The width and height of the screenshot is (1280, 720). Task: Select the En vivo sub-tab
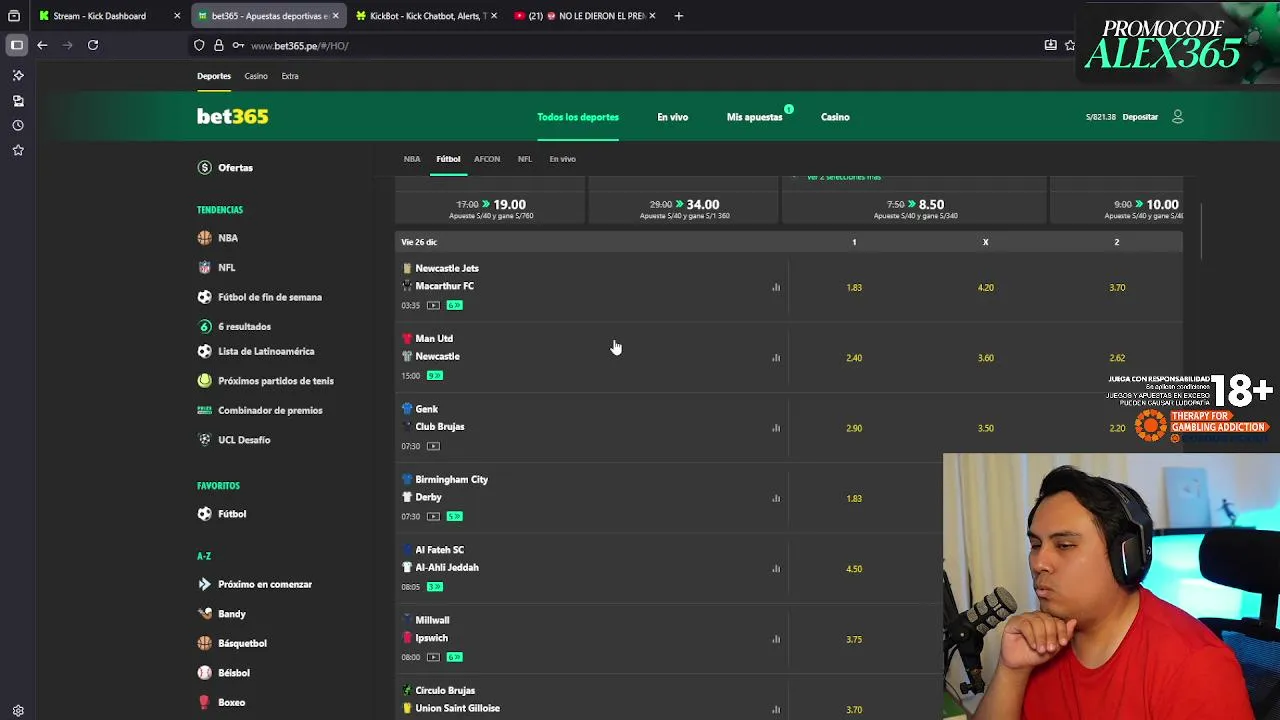click(x=562, y=159)
